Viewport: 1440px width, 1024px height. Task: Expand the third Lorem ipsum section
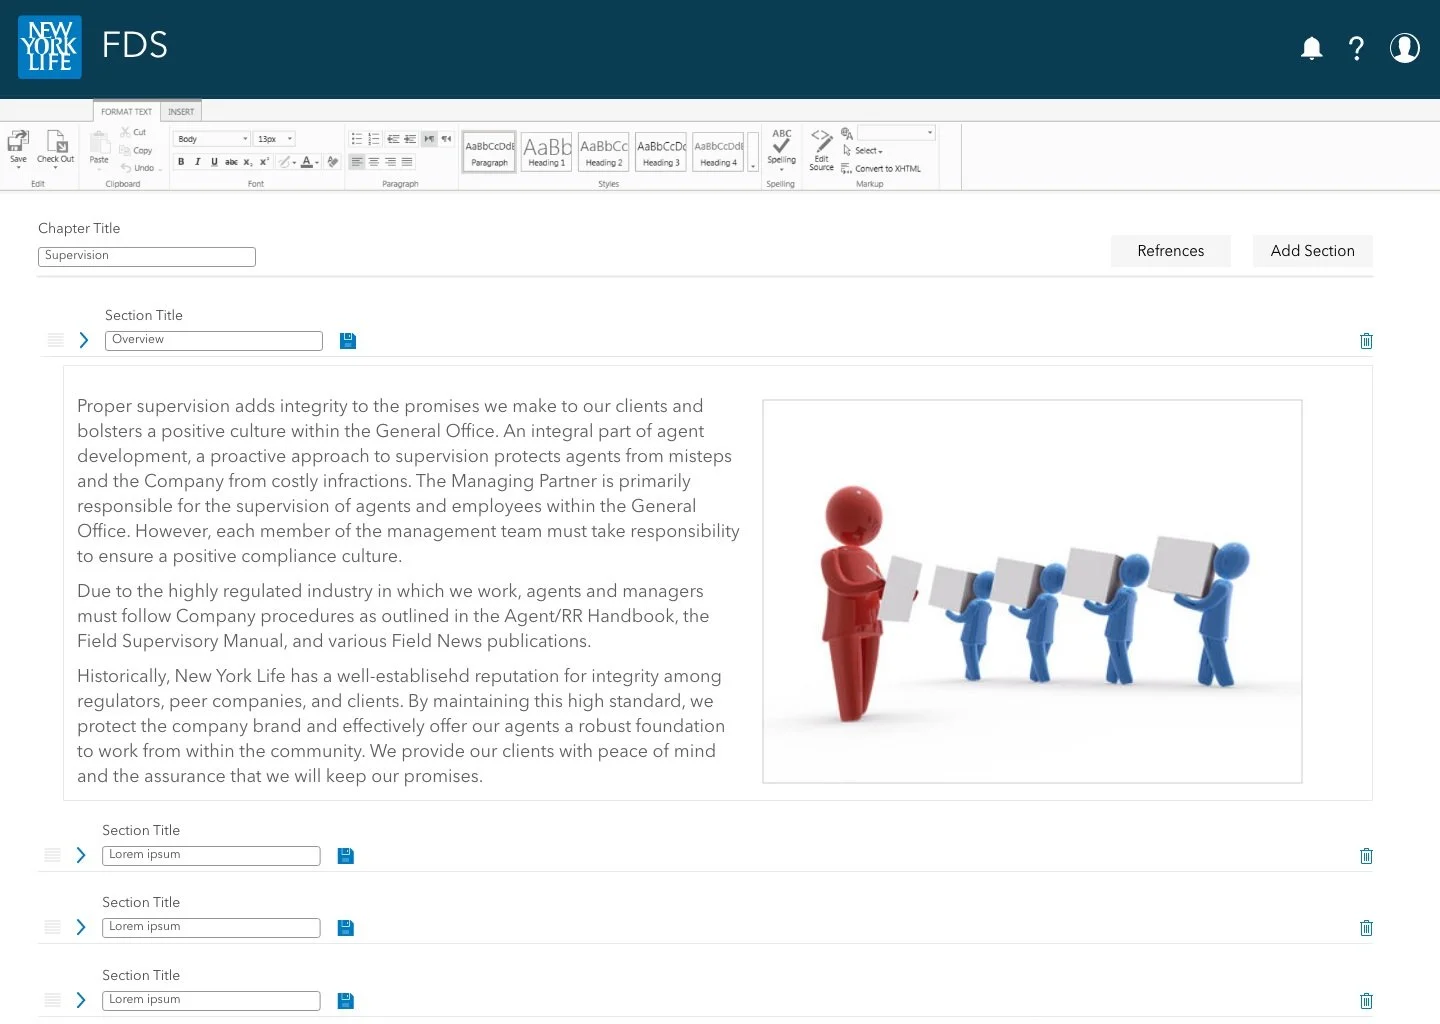point(81,1000)
